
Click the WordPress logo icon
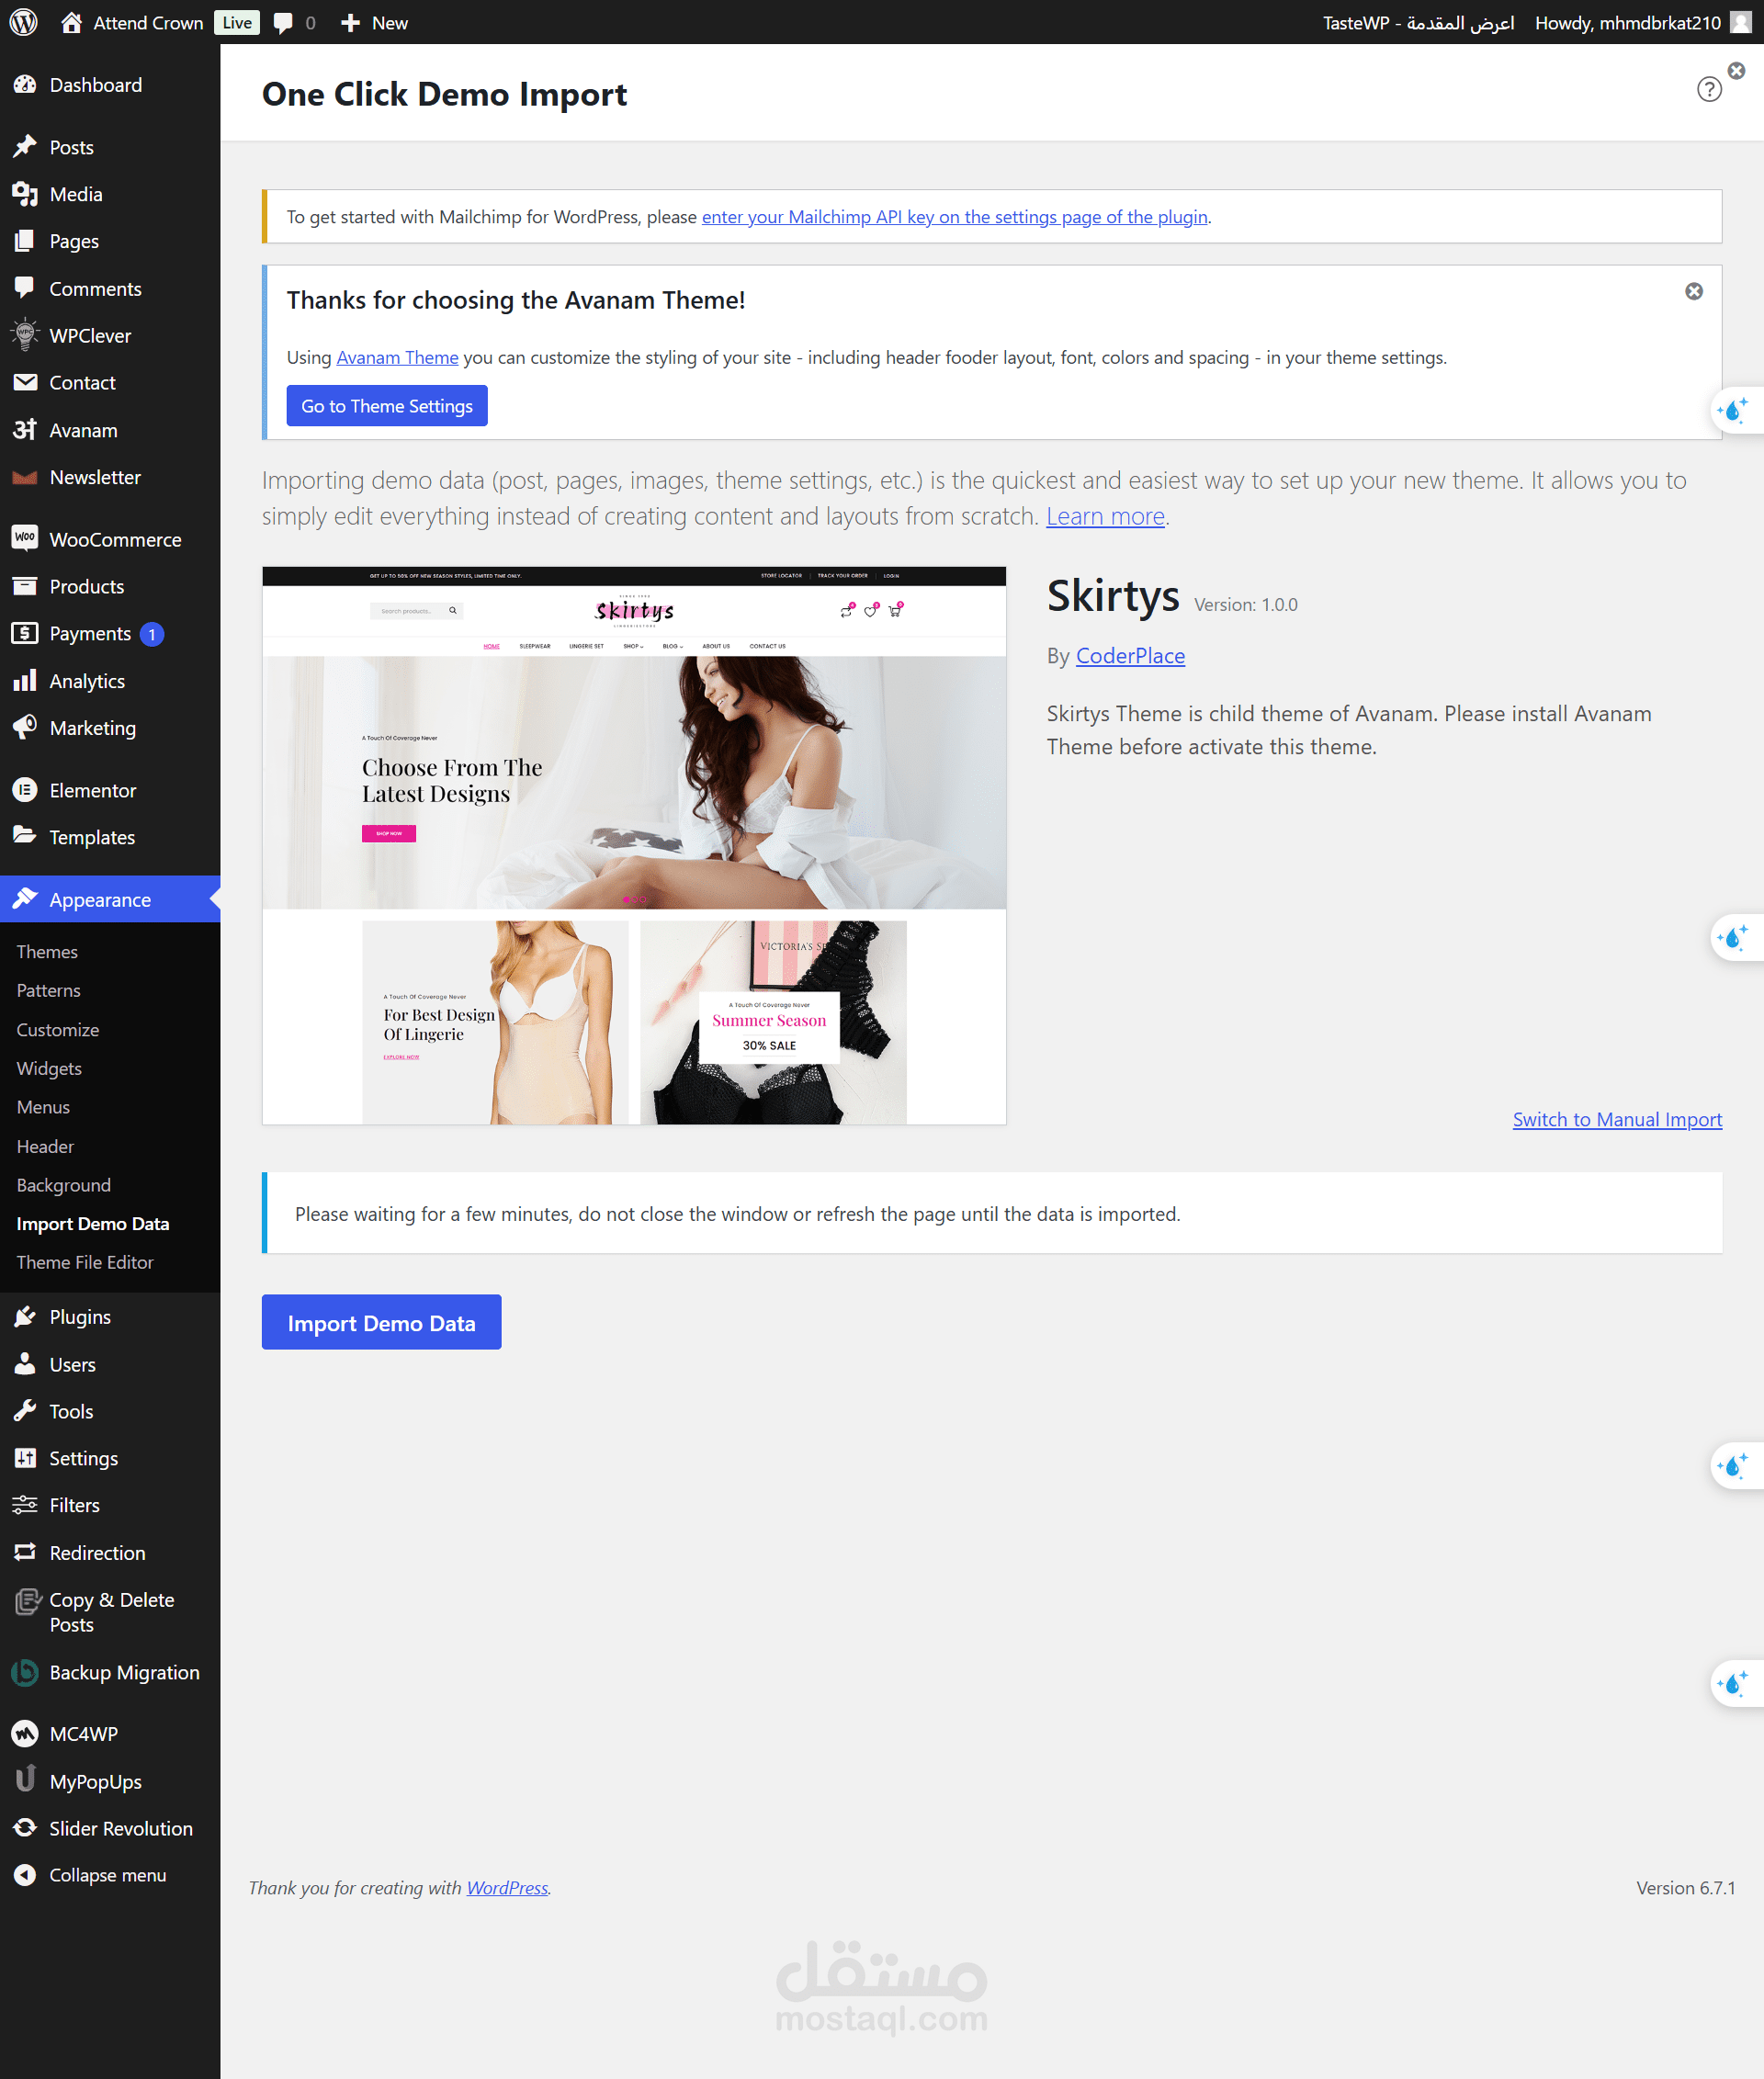pyautogui.click(x=23, y=22)
